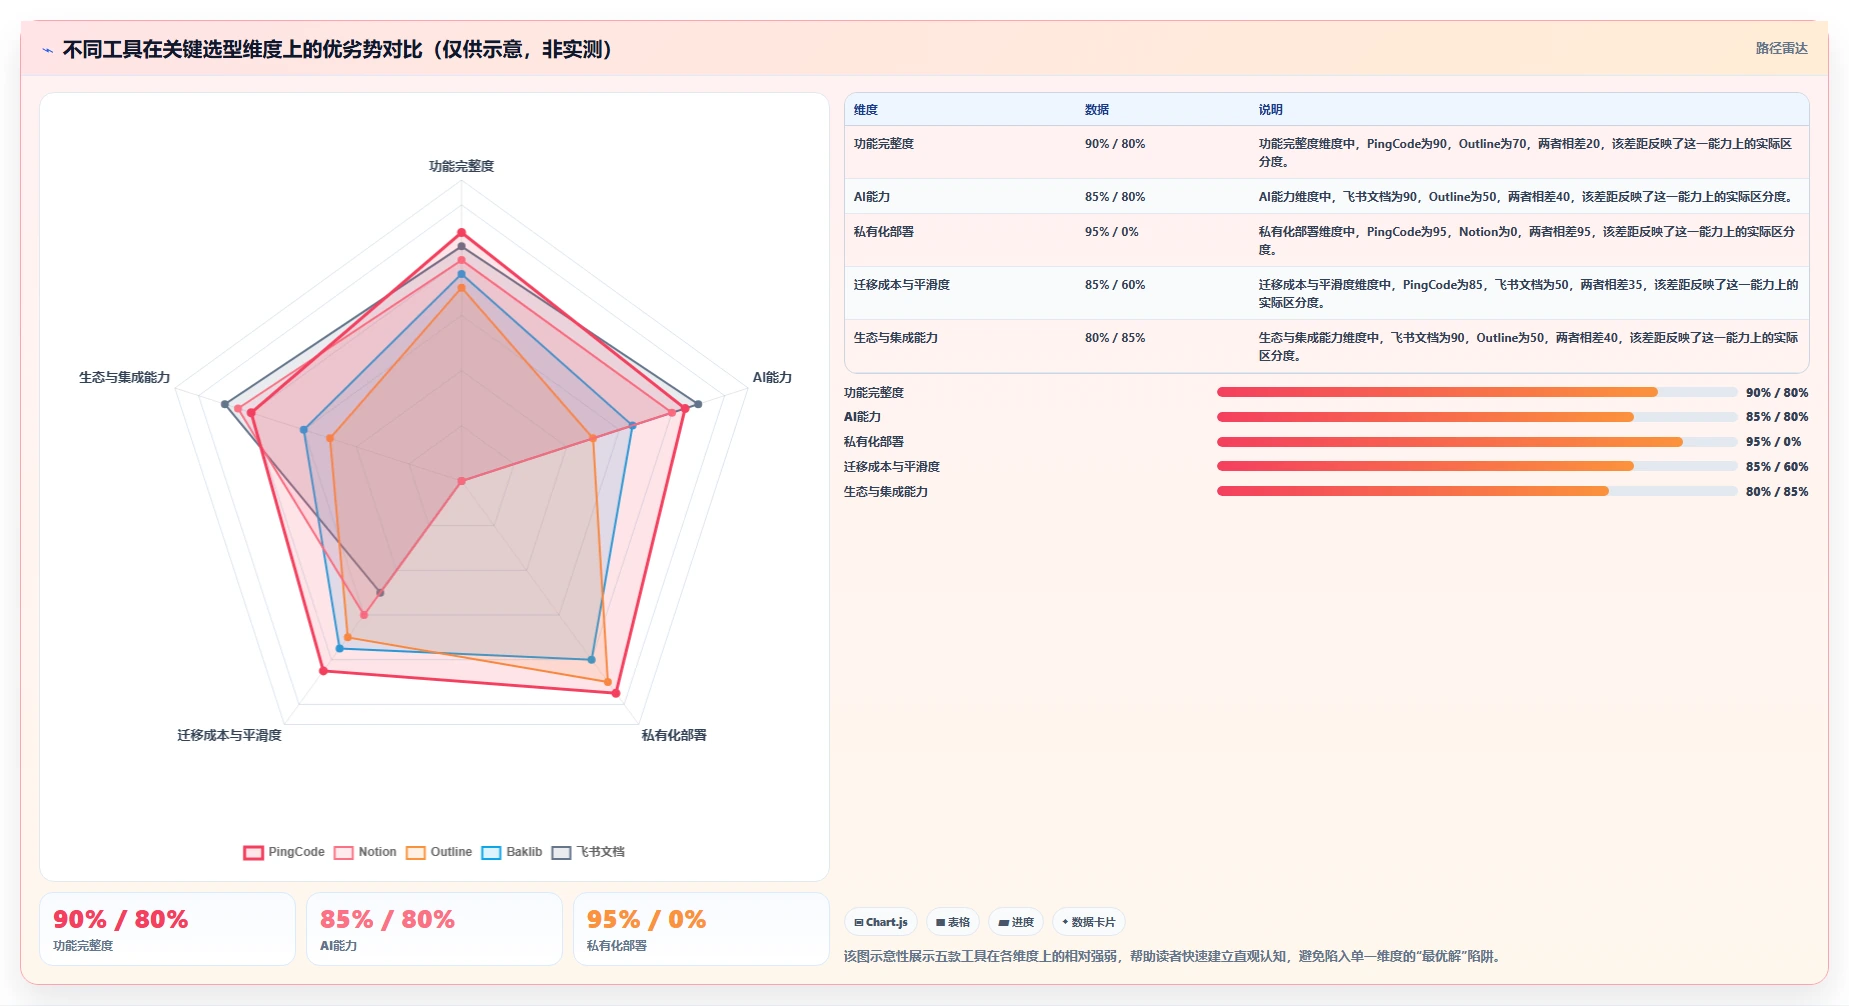Click 功能完整度 axis label on radar chart
This screenshot has width=1849, height=1006.
(x=461, y=166)
